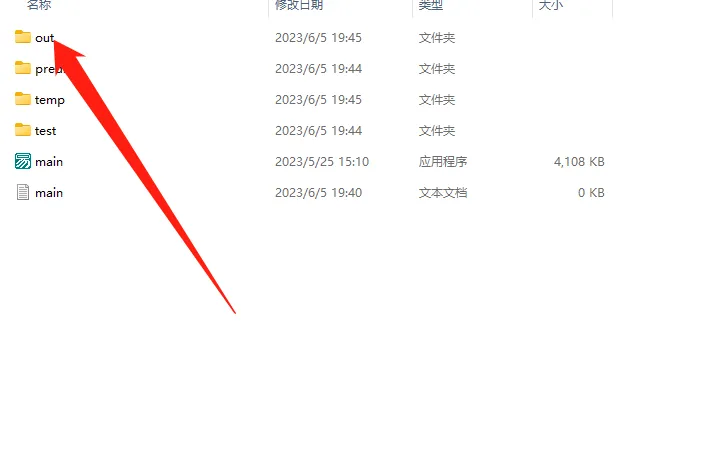Screen dimensions: 728x474
Task: Select the out folder icon
Action: (23, 37)
